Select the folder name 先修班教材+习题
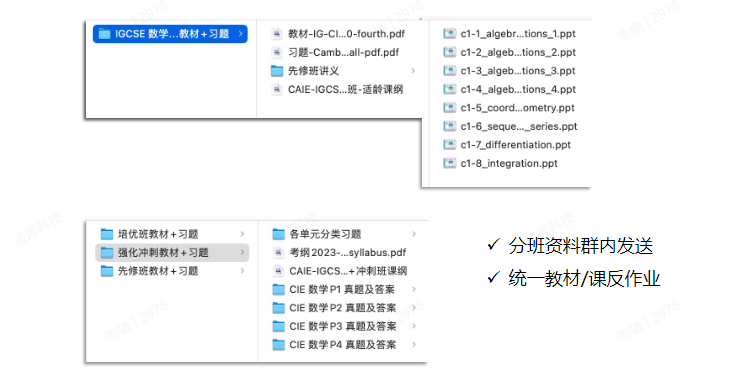The height and width of the screenshot is (381, 735). [158, 271]
